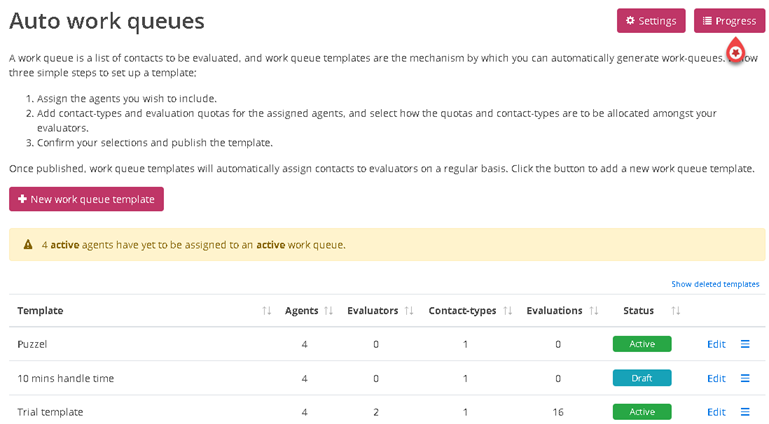The width and height of the screenshot is (769, 424).
Task: Open the Progress view
Action: (x=729, y=21)
